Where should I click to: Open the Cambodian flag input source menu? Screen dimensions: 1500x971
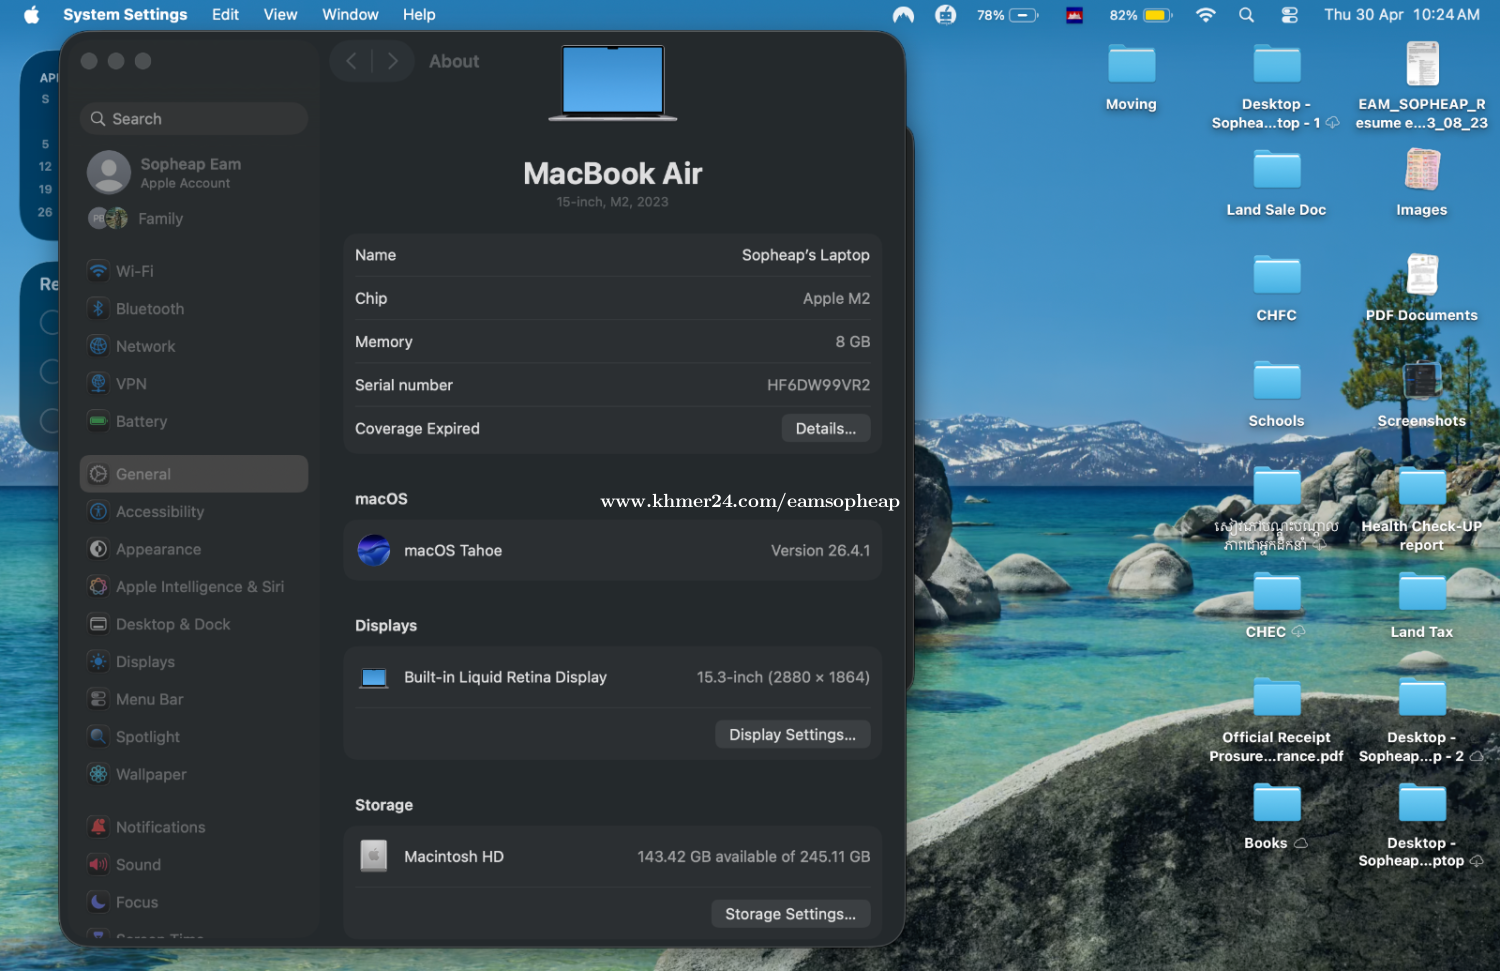point(1075,15)
